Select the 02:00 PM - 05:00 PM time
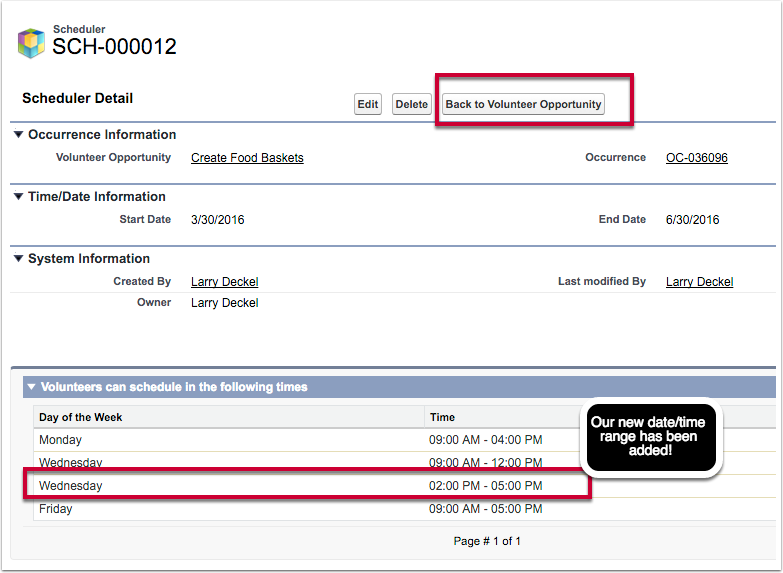The height and width of the screenshot is (573, 783). [x=485, y=486]
